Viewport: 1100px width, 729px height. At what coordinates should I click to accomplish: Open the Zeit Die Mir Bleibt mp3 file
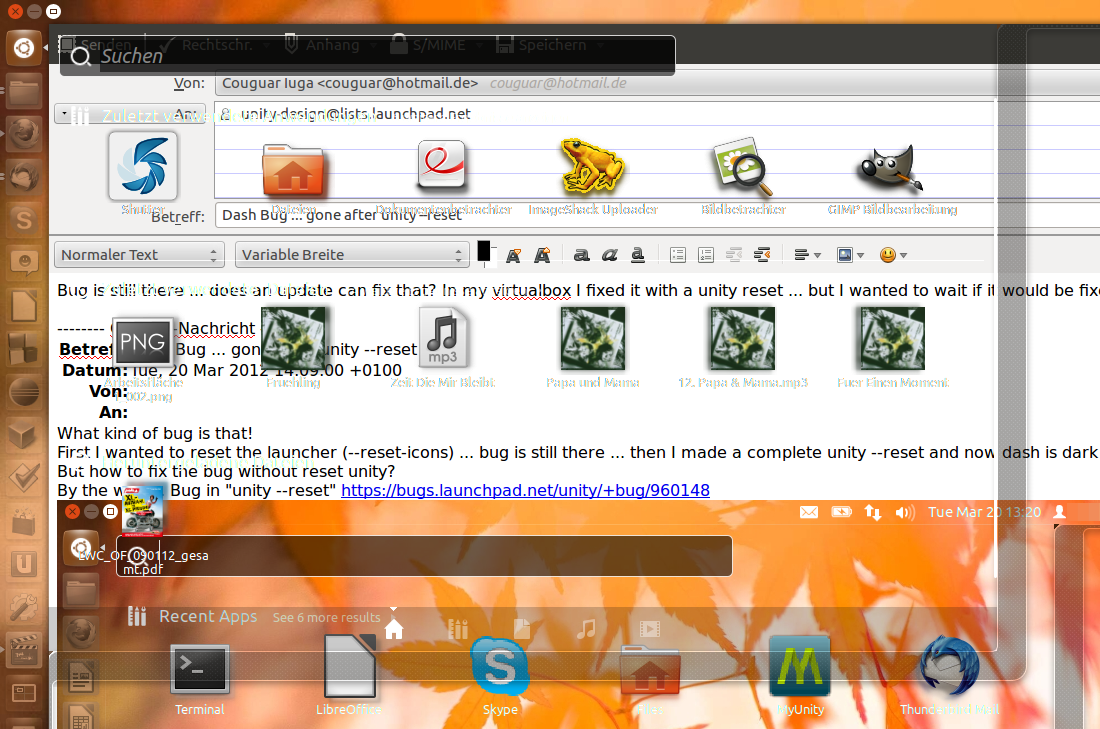(442, 337)
